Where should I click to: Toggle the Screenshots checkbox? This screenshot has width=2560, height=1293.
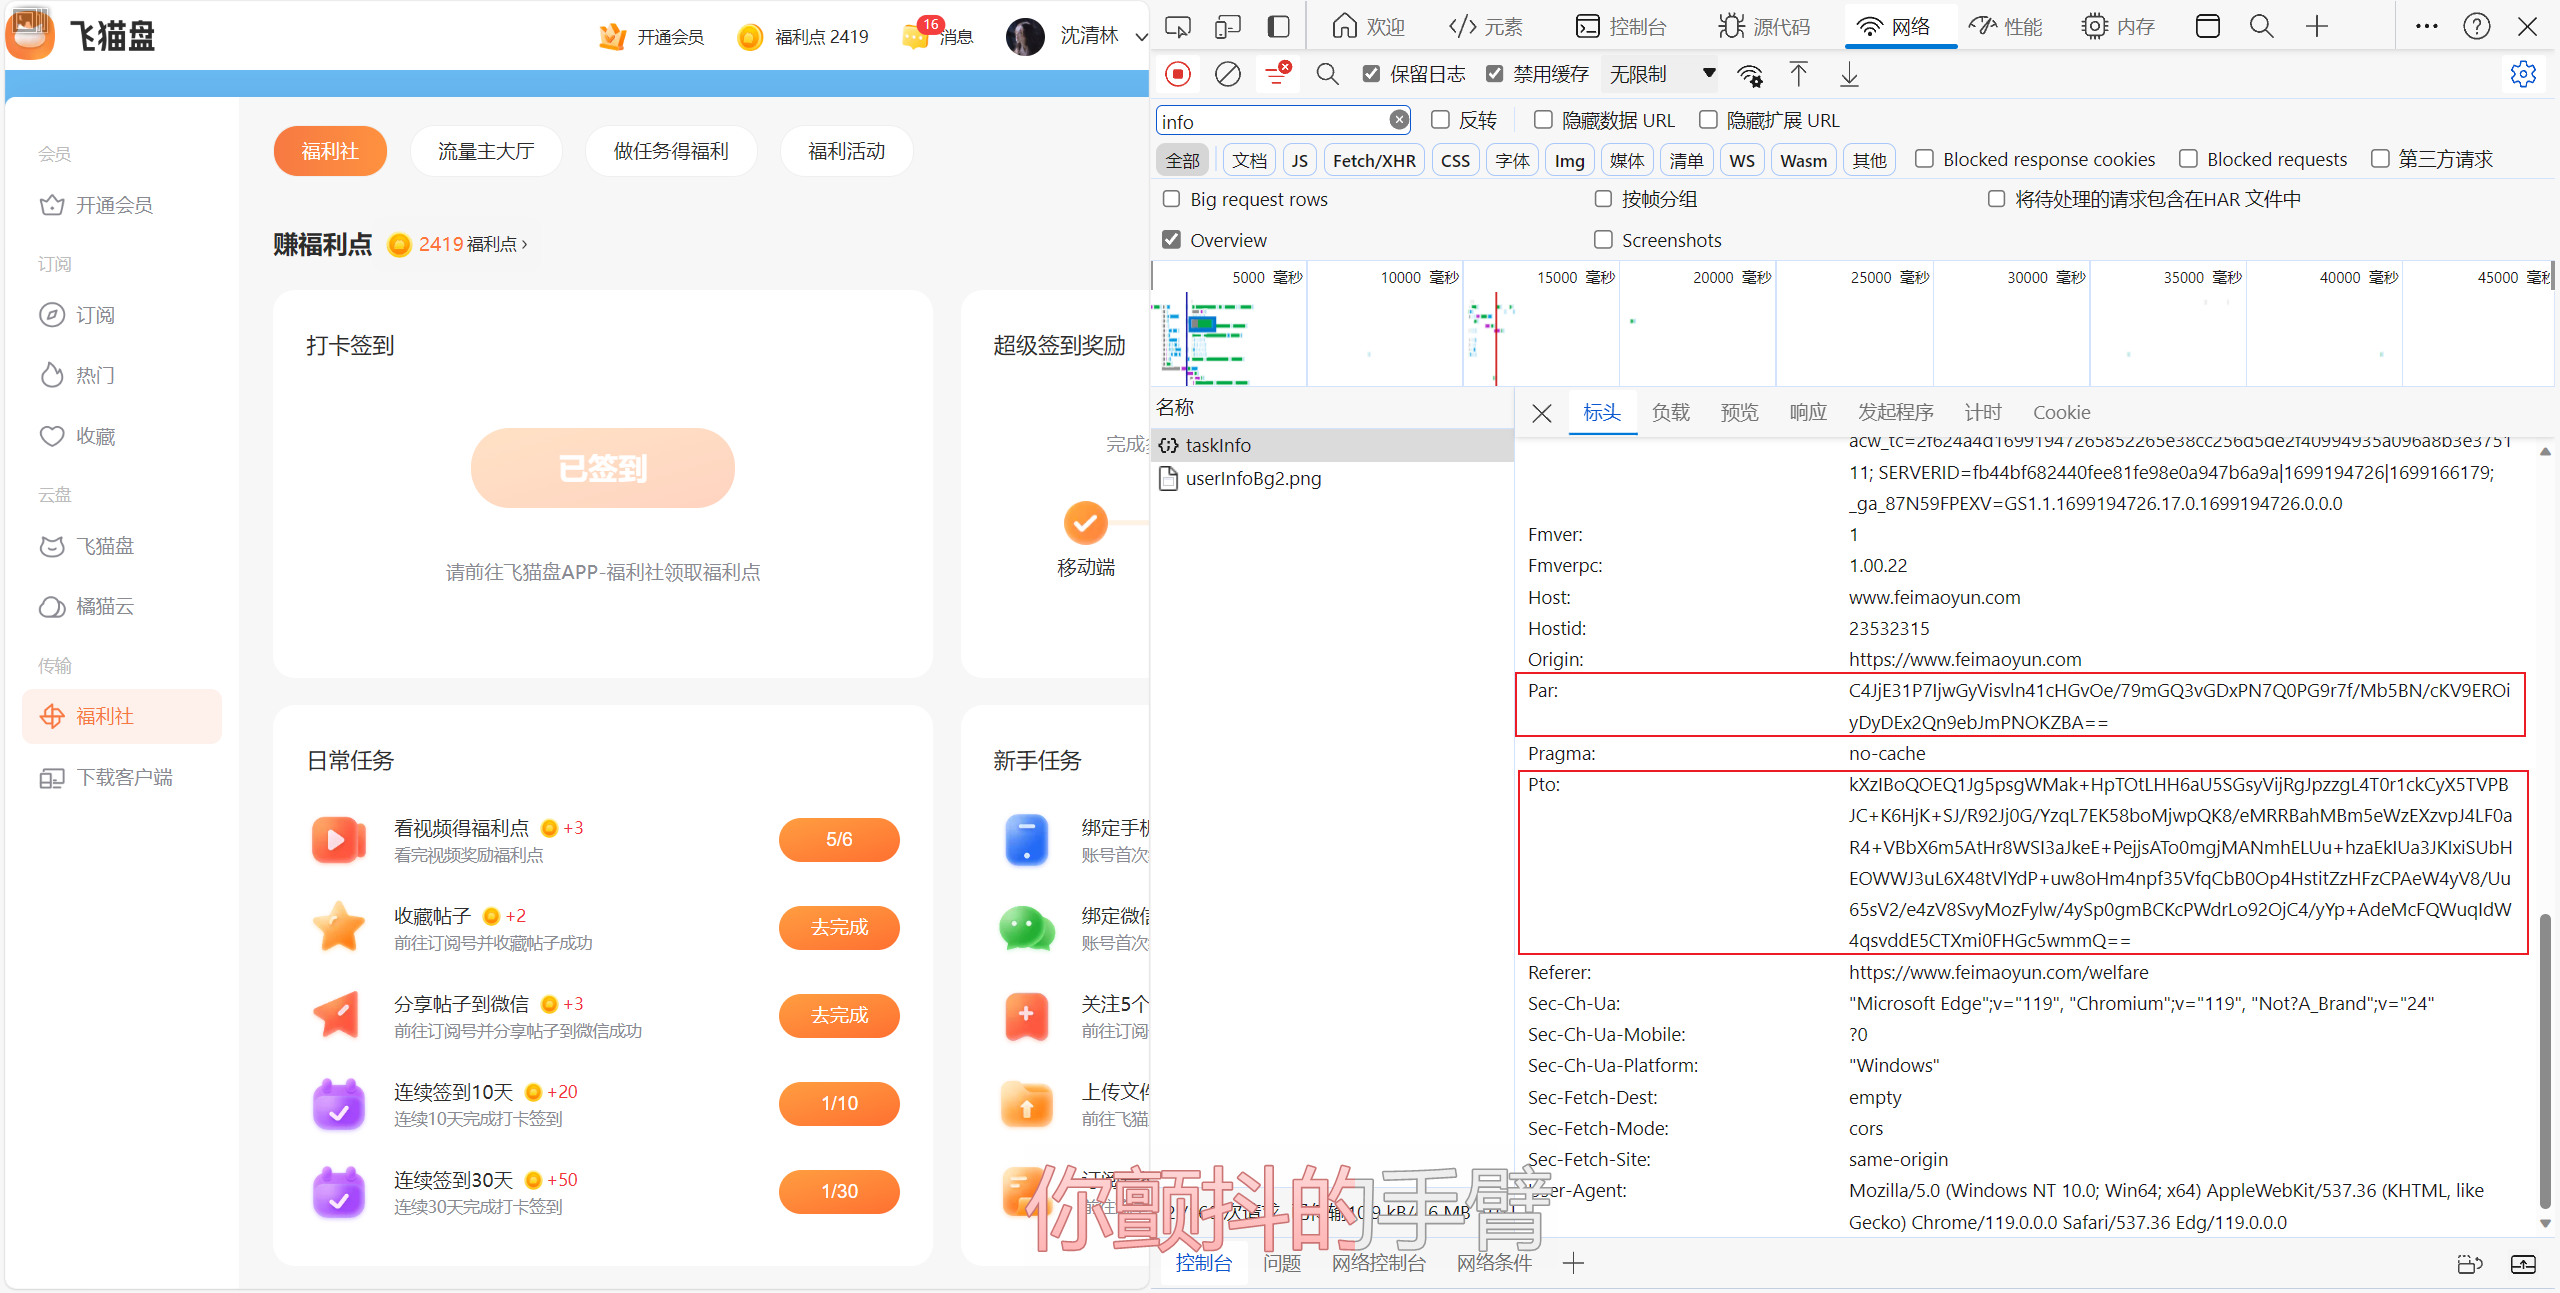[x=1603, y=240]
